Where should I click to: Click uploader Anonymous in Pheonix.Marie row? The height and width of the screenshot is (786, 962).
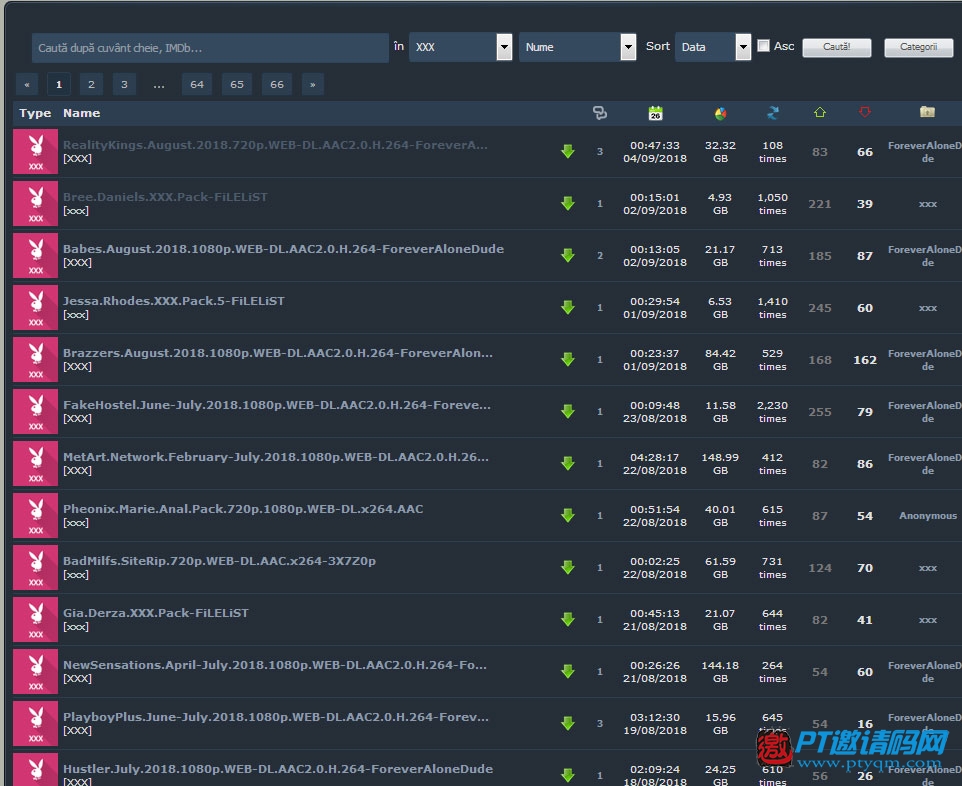[x=928, y=515]
